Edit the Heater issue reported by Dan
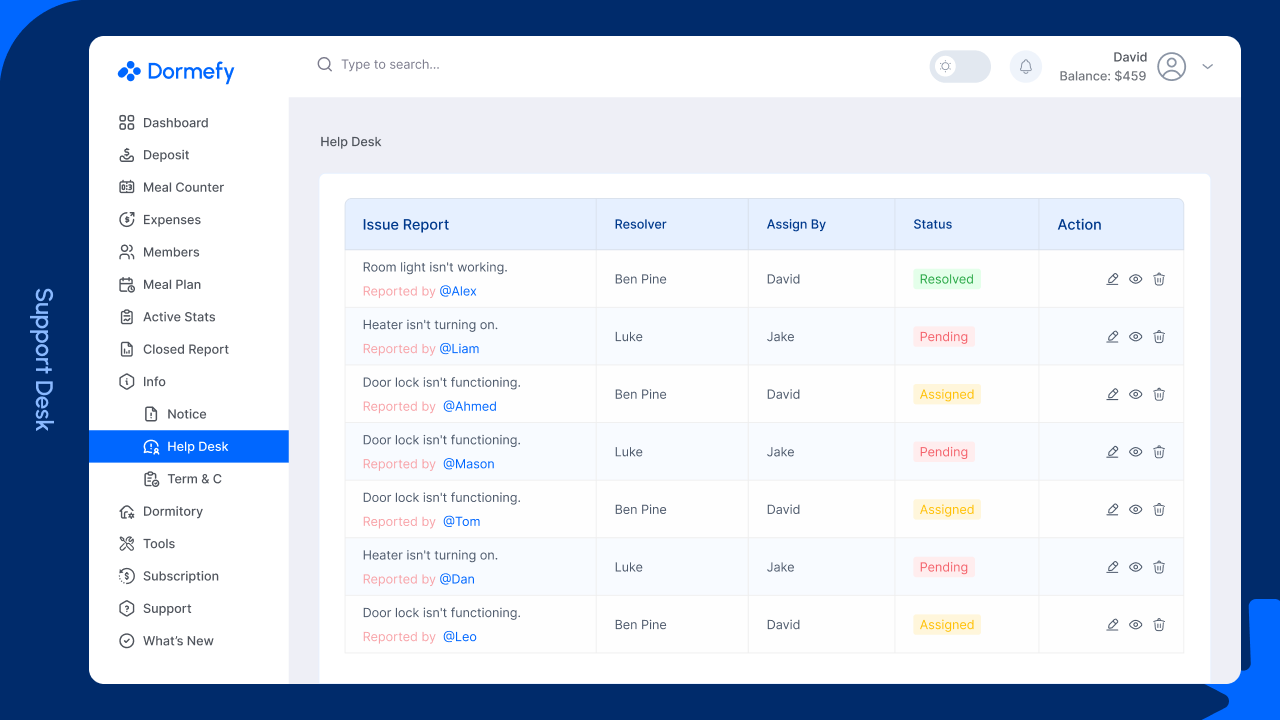 coord(1112,567)
